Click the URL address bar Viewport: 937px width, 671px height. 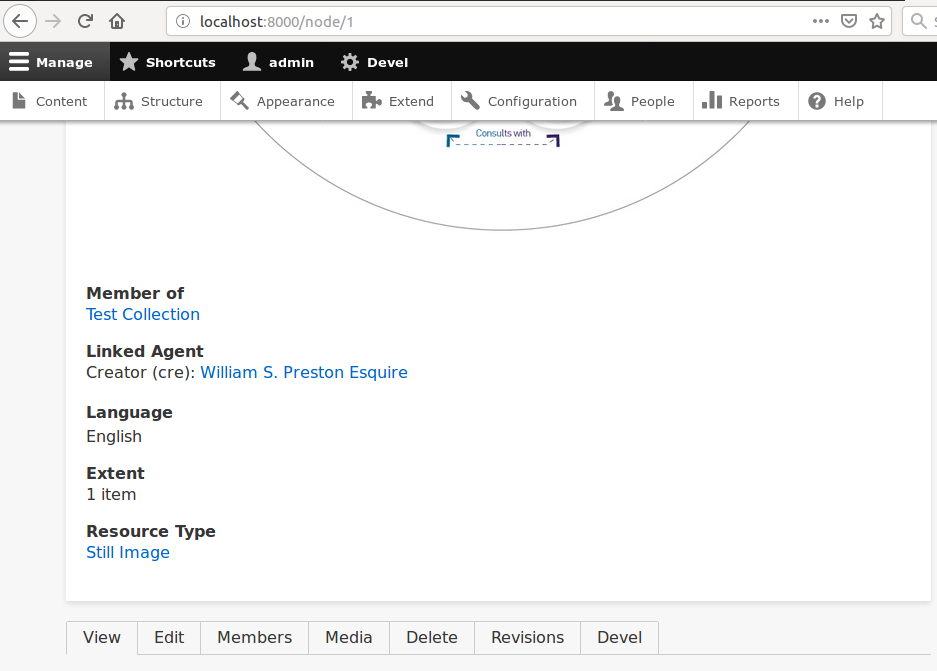click(480, 21)
